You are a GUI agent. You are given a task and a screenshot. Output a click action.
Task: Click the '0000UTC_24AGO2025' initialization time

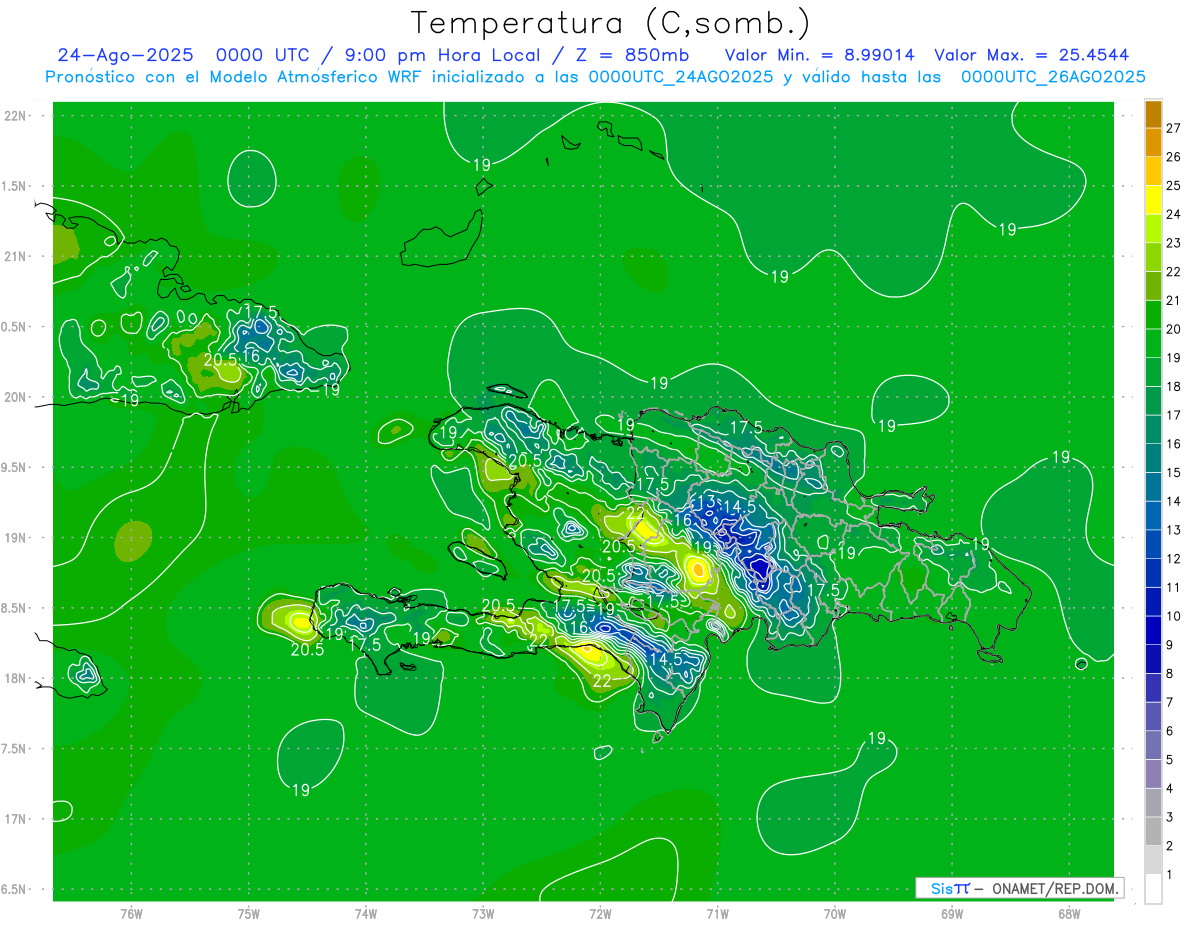(681, 76)
